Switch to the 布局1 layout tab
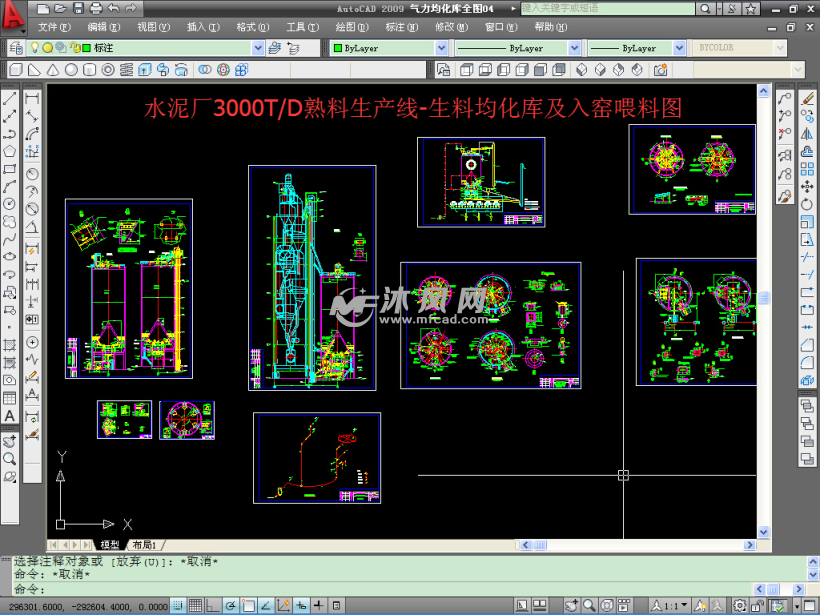The height and width of the screenshot is (615, 820). tap(144, 545)
